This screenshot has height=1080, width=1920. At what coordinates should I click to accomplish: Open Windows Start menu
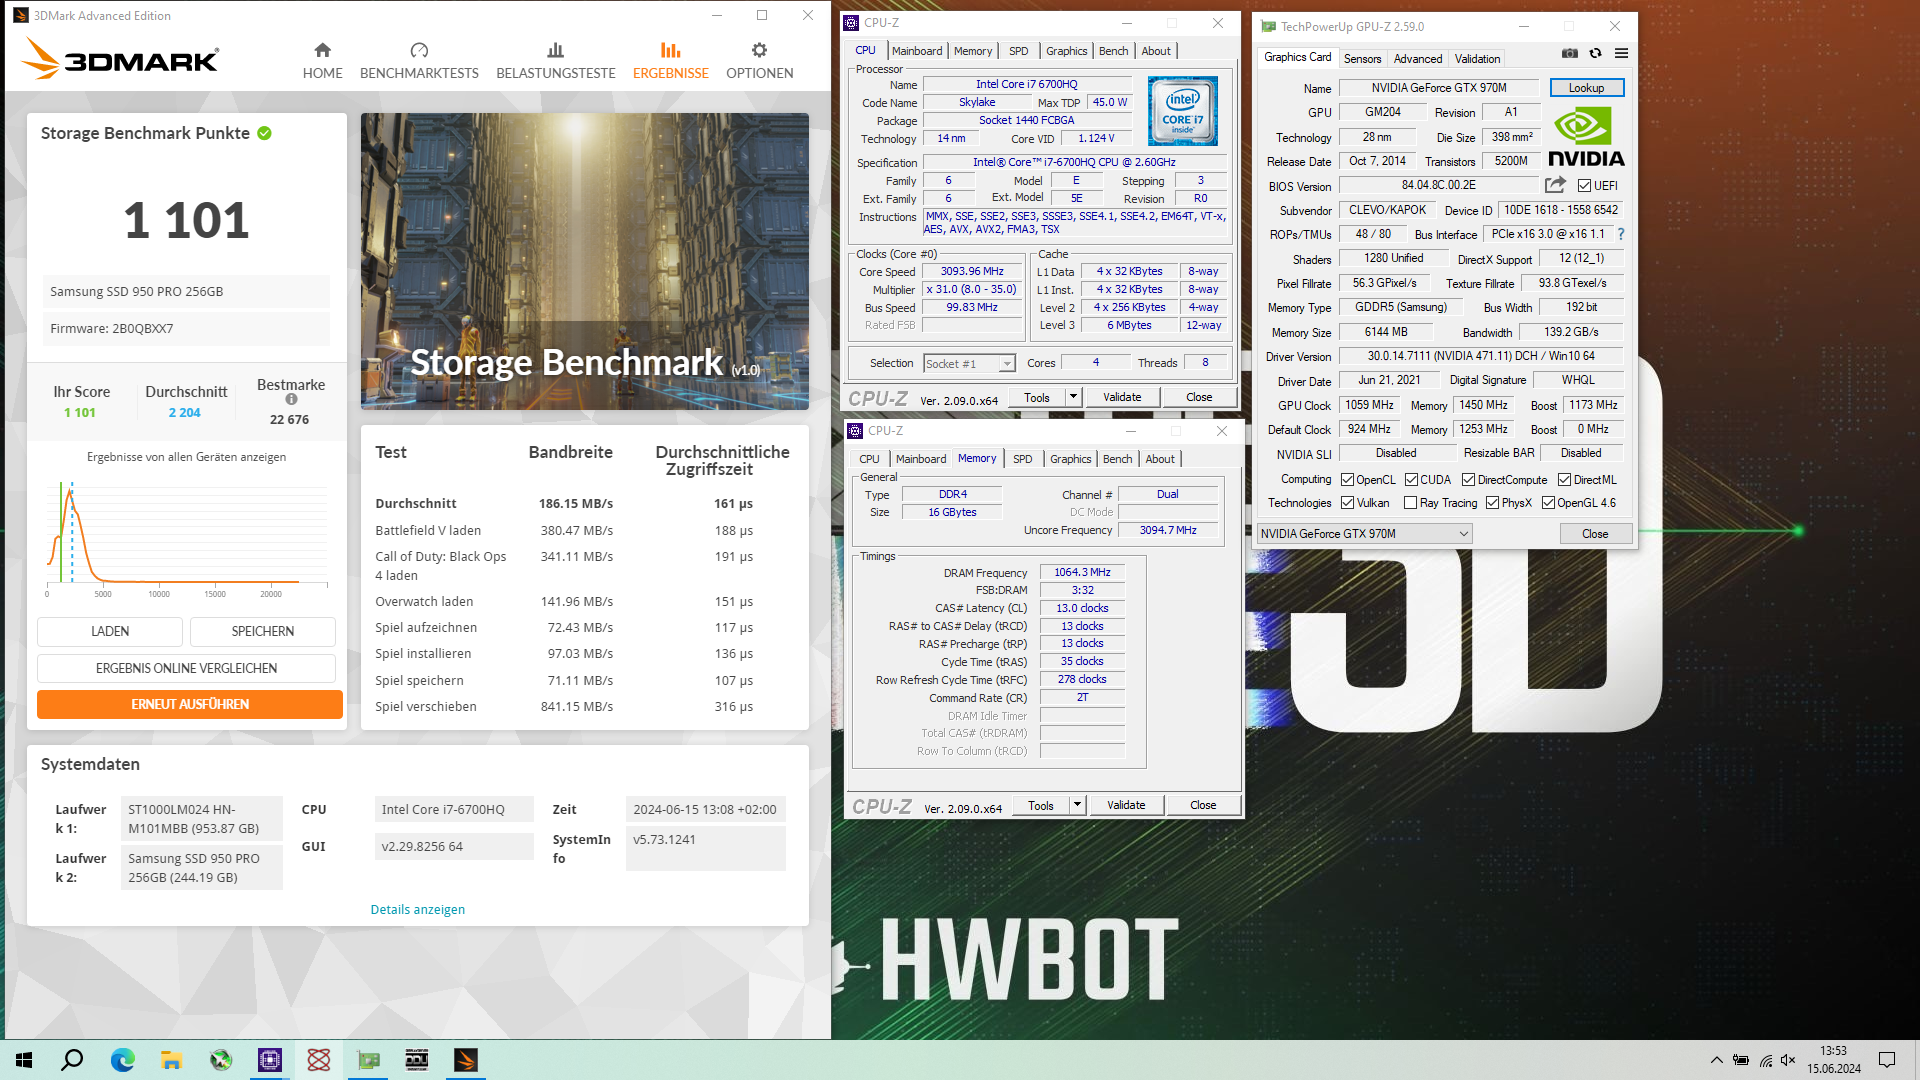point(24,1060)
